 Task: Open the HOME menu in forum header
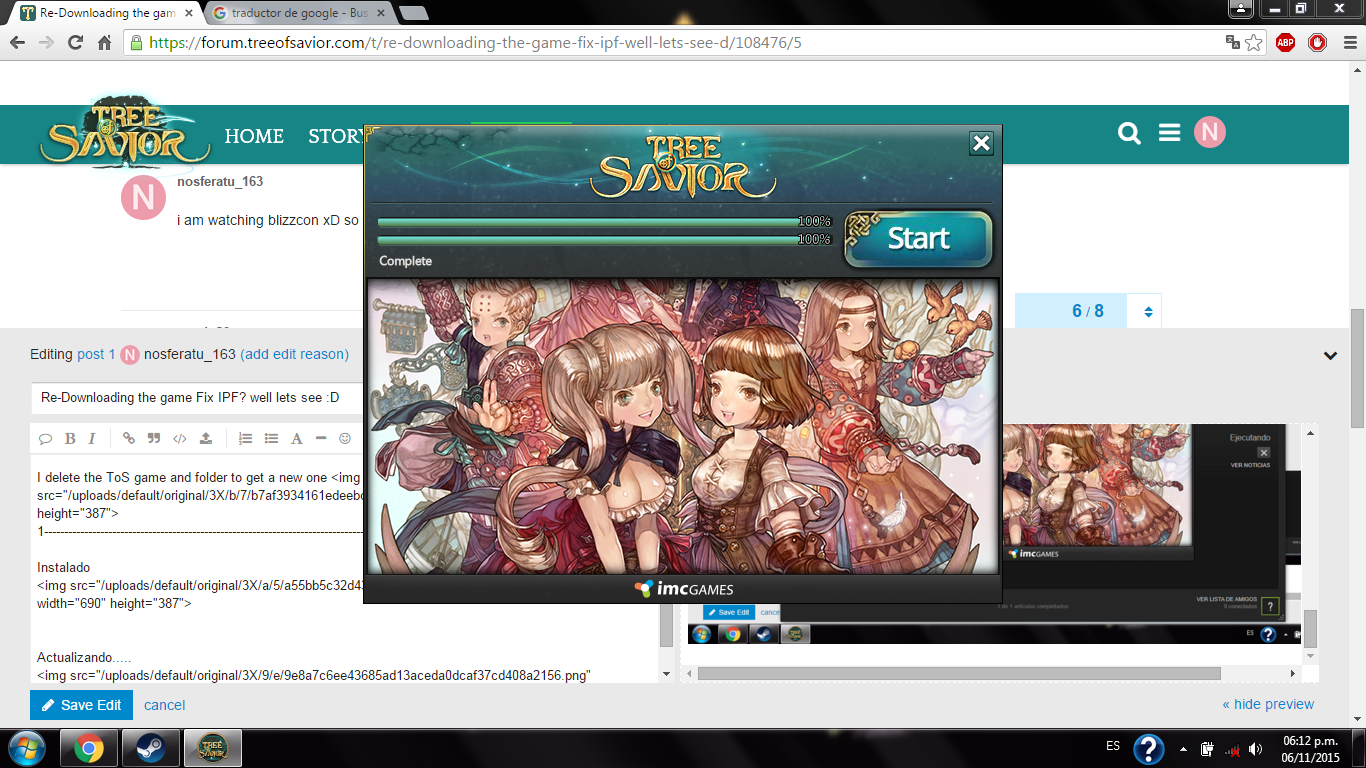254,136
